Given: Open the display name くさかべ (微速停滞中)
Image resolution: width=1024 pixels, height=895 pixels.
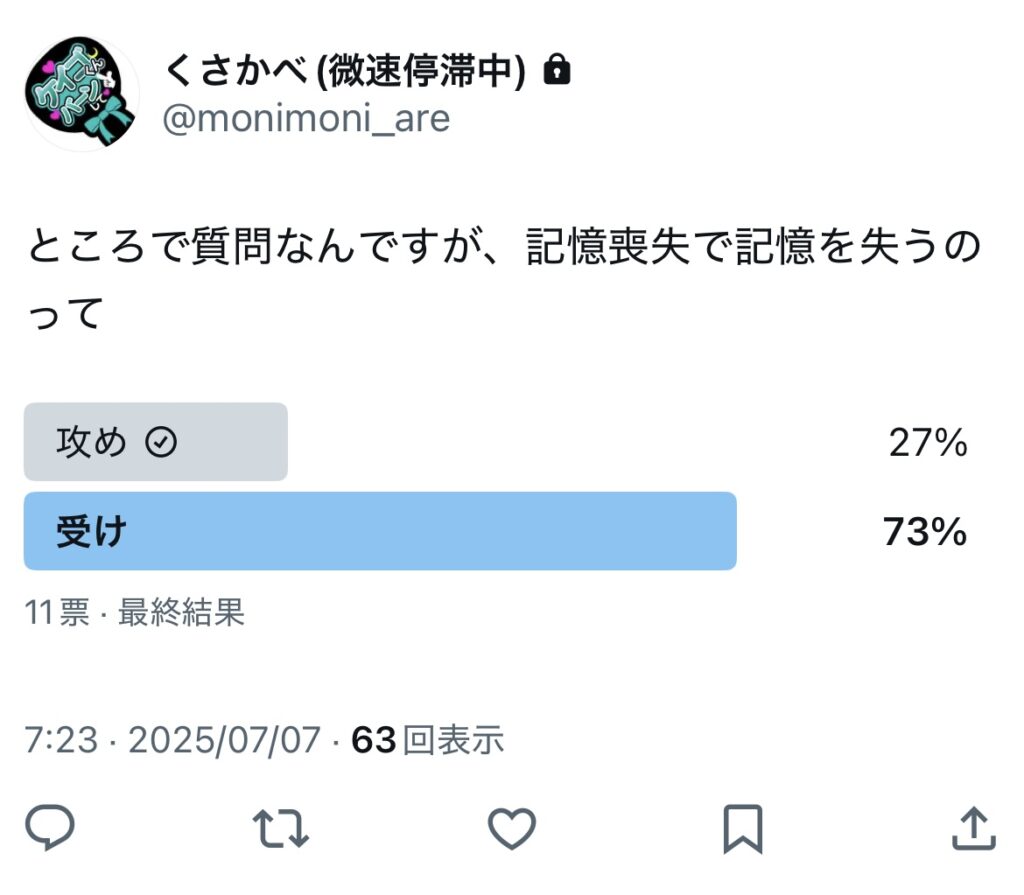Looking at the screenshot, I should pos(345,70).
